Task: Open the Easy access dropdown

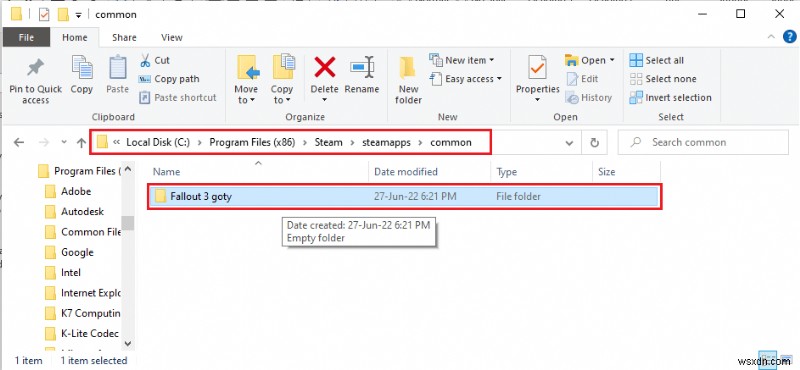Action: click(467, 79)
